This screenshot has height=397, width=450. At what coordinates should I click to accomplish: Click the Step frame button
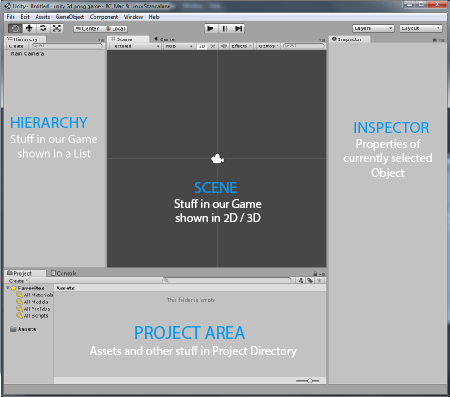point(238,29)
